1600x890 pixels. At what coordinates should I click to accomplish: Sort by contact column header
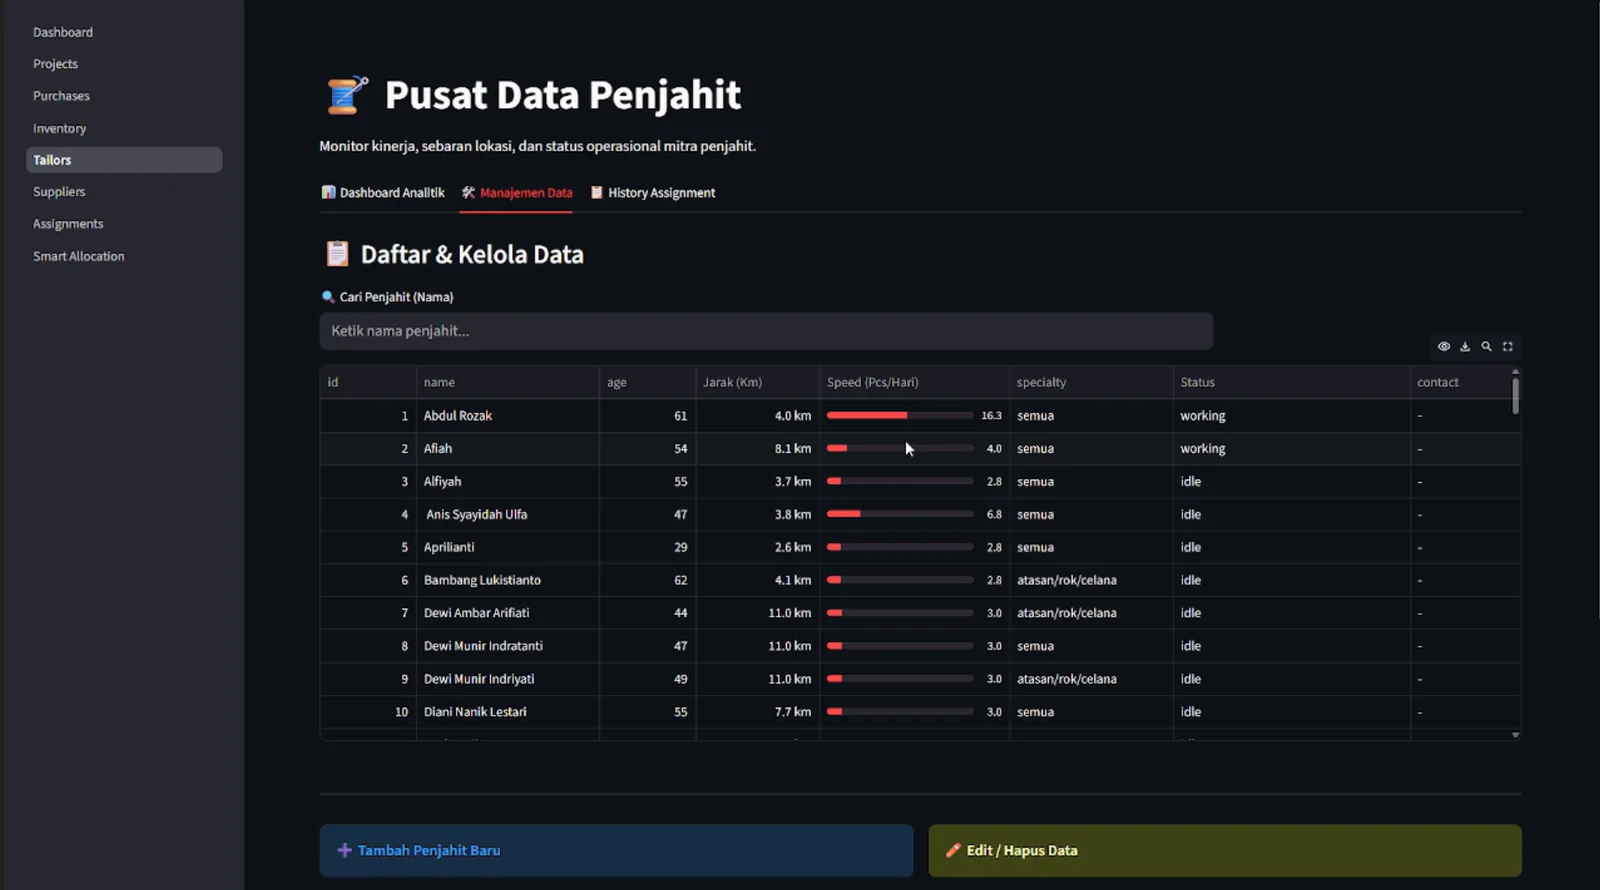(x=1460, y=382)
